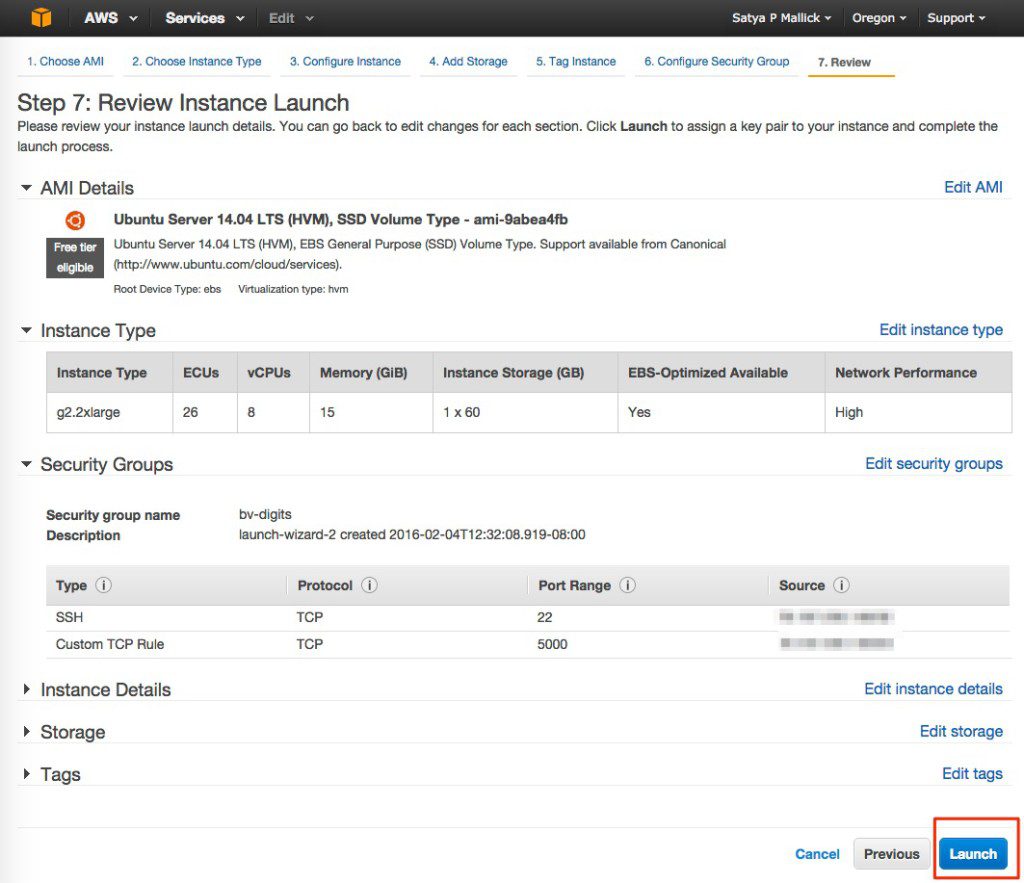Expand the Storage section

coord(27,731)
